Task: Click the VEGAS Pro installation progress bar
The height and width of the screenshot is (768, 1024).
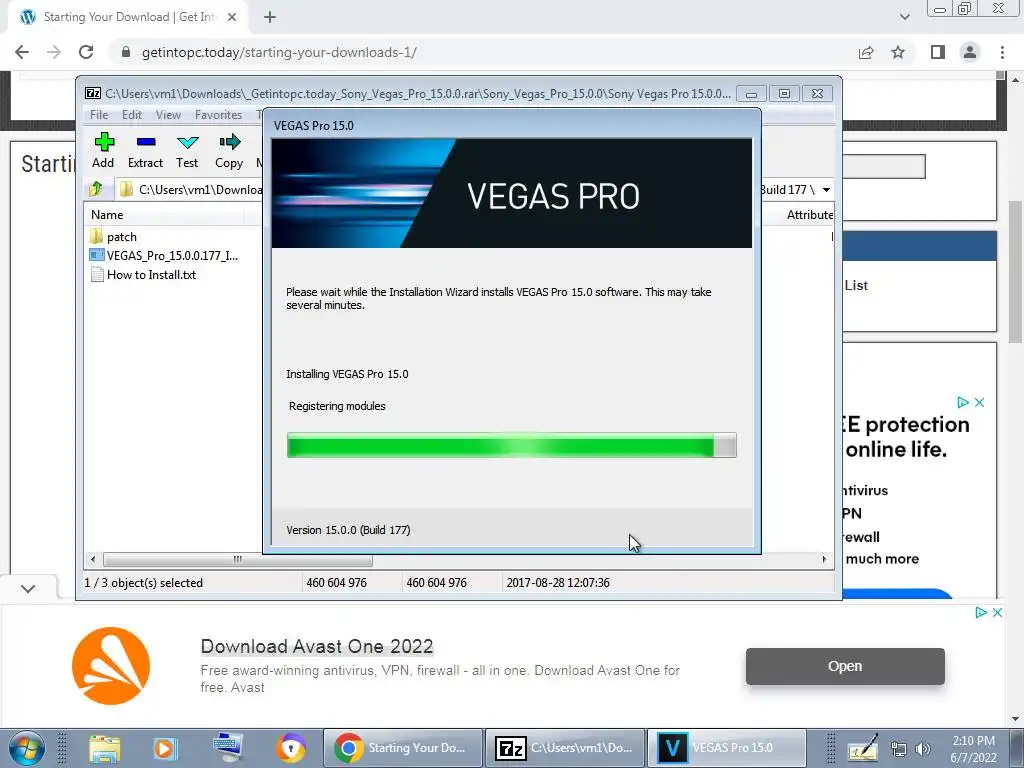Action: [511, 445]
